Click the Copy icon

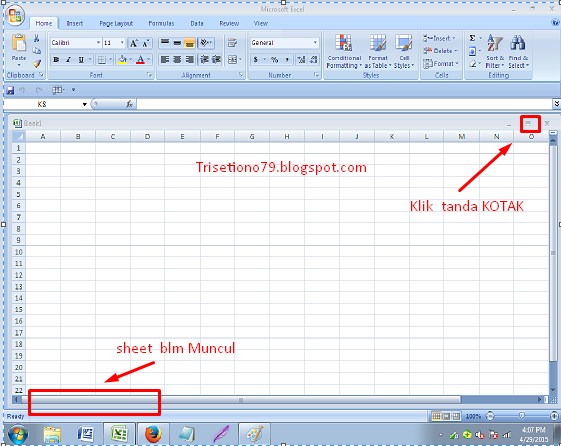pos(36,51)
